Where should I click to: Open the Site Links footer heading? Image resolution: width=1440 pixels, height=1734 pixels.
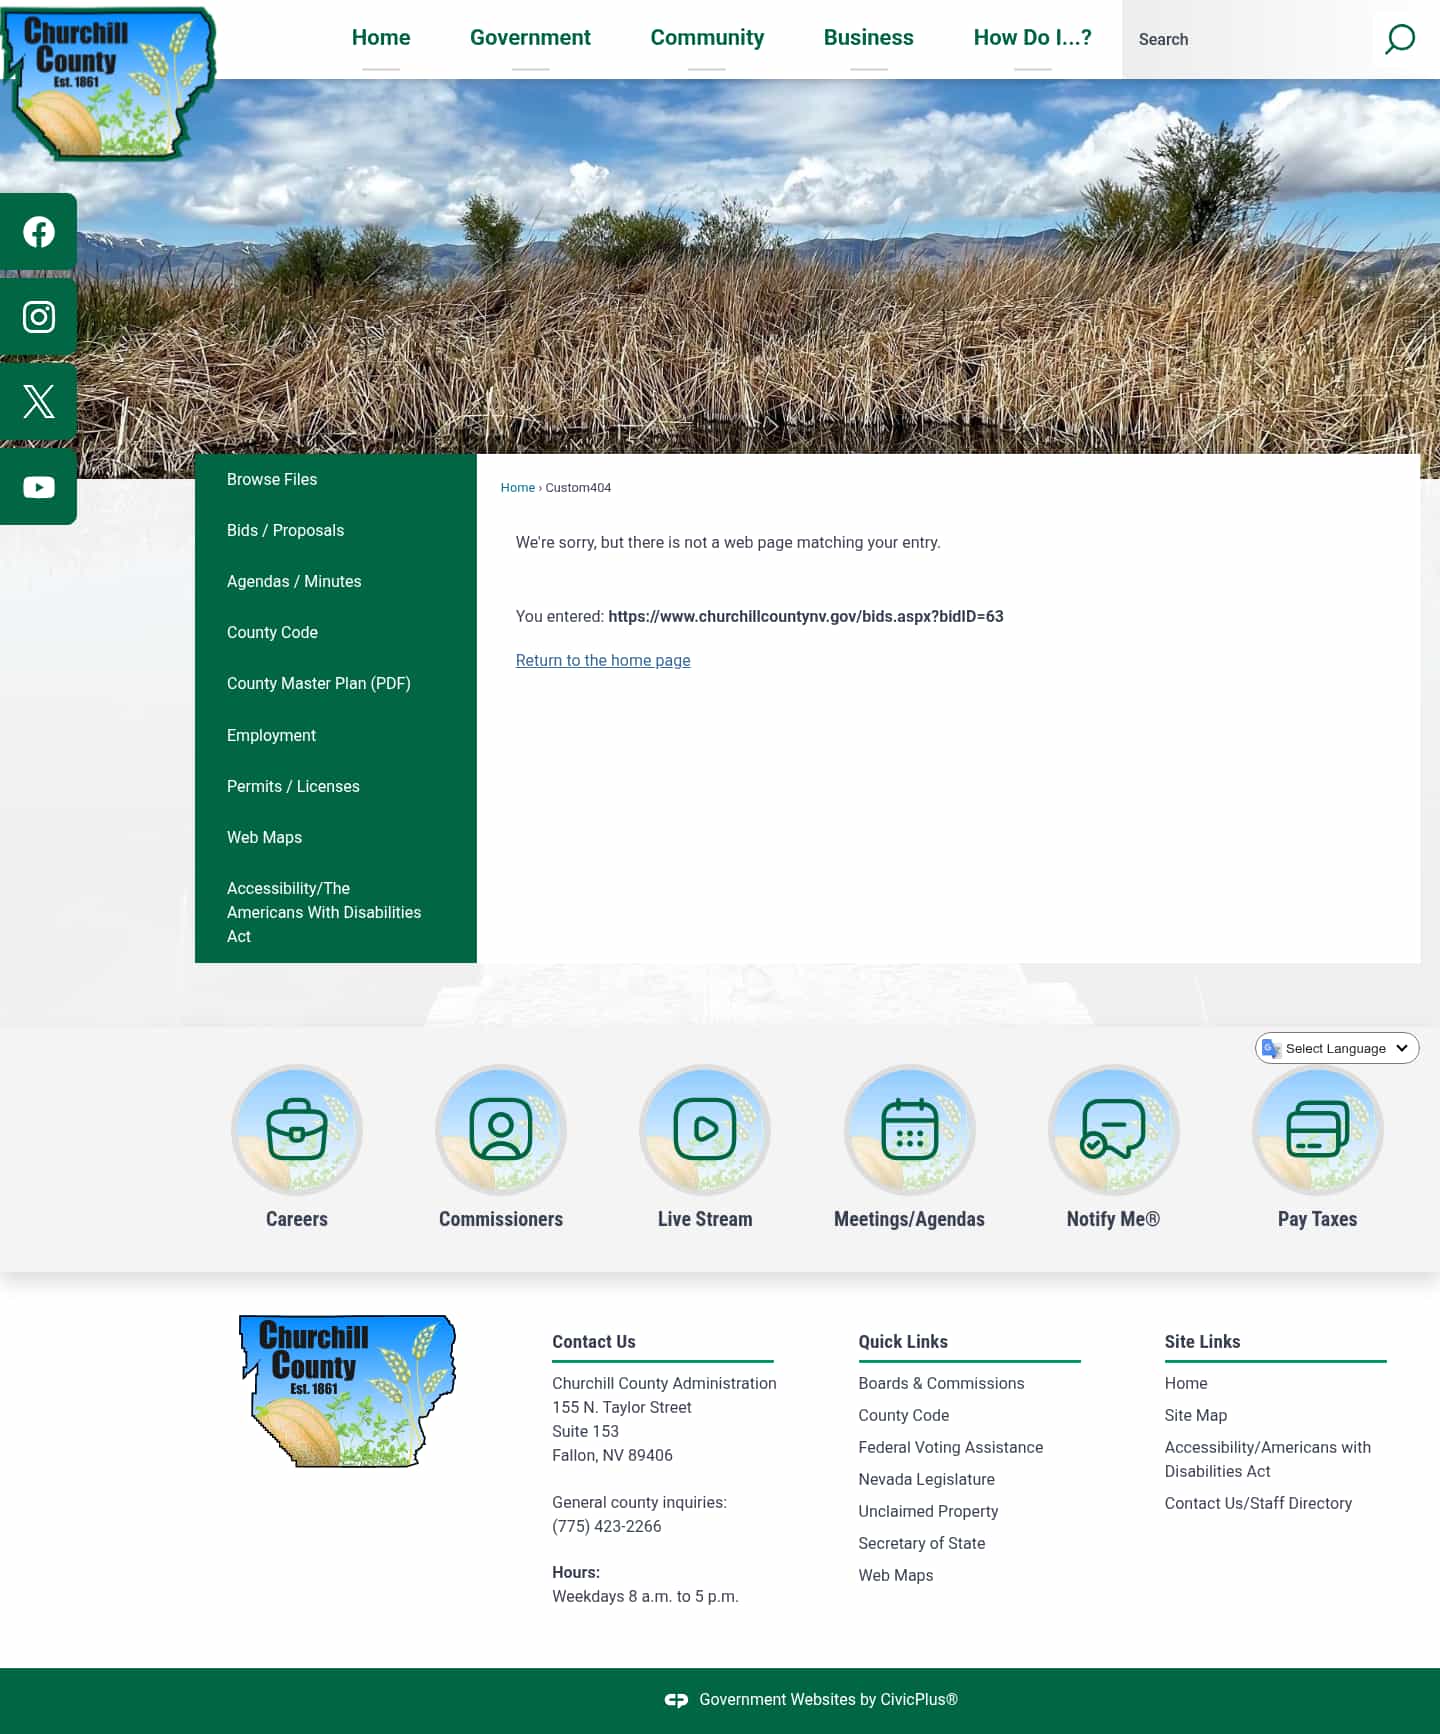tap(1202, 1342)
